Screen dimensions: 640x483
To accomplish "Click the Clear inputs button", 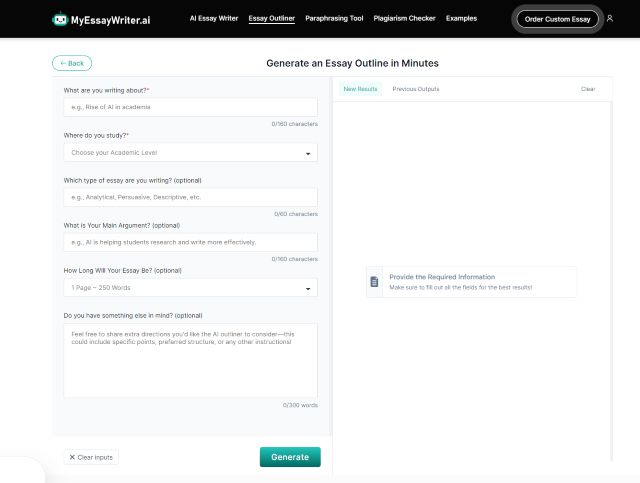I will click(91, 457).
